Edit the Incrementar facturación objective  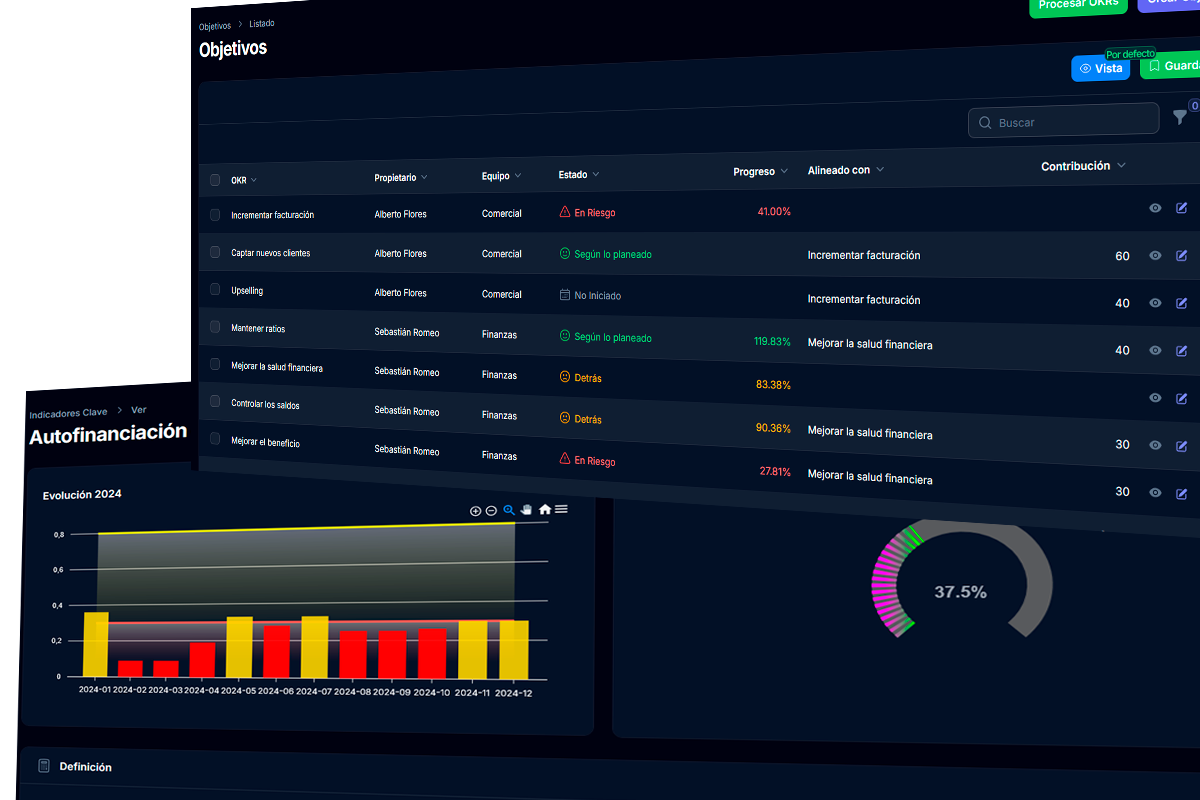click(1181, 208)
